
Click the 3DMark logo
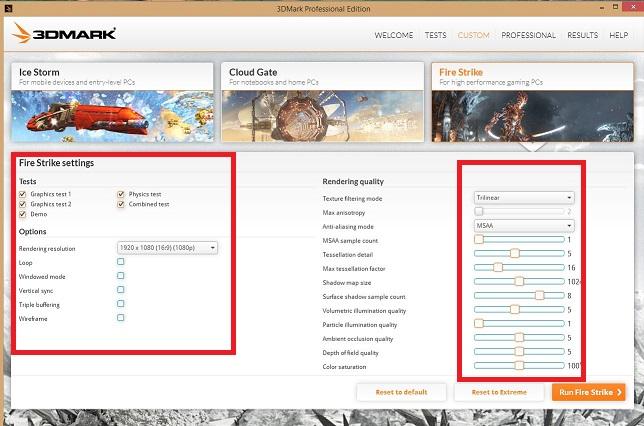pyautogui.click(x=64, y=33)
